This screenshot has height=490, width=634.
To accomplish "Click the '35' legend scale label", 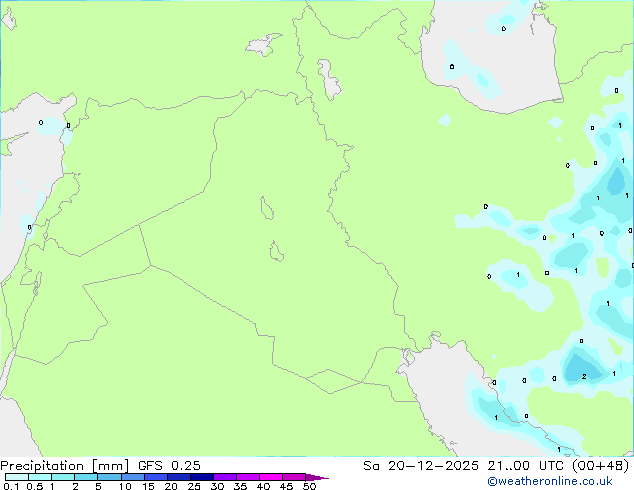I will (240, 486).
